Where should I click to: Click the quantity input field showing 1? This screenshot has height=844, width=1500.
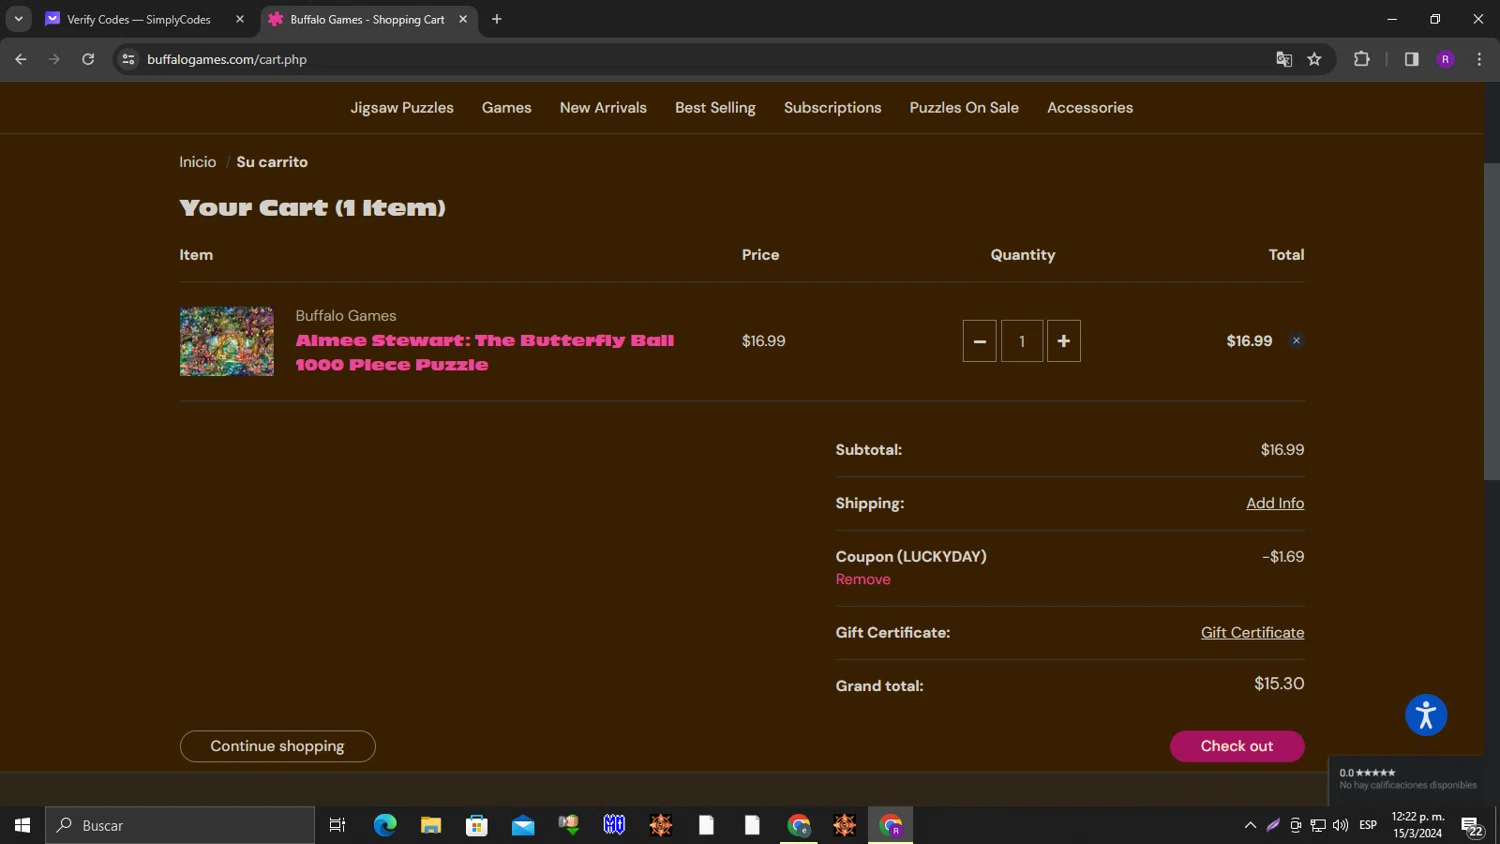1021,341
